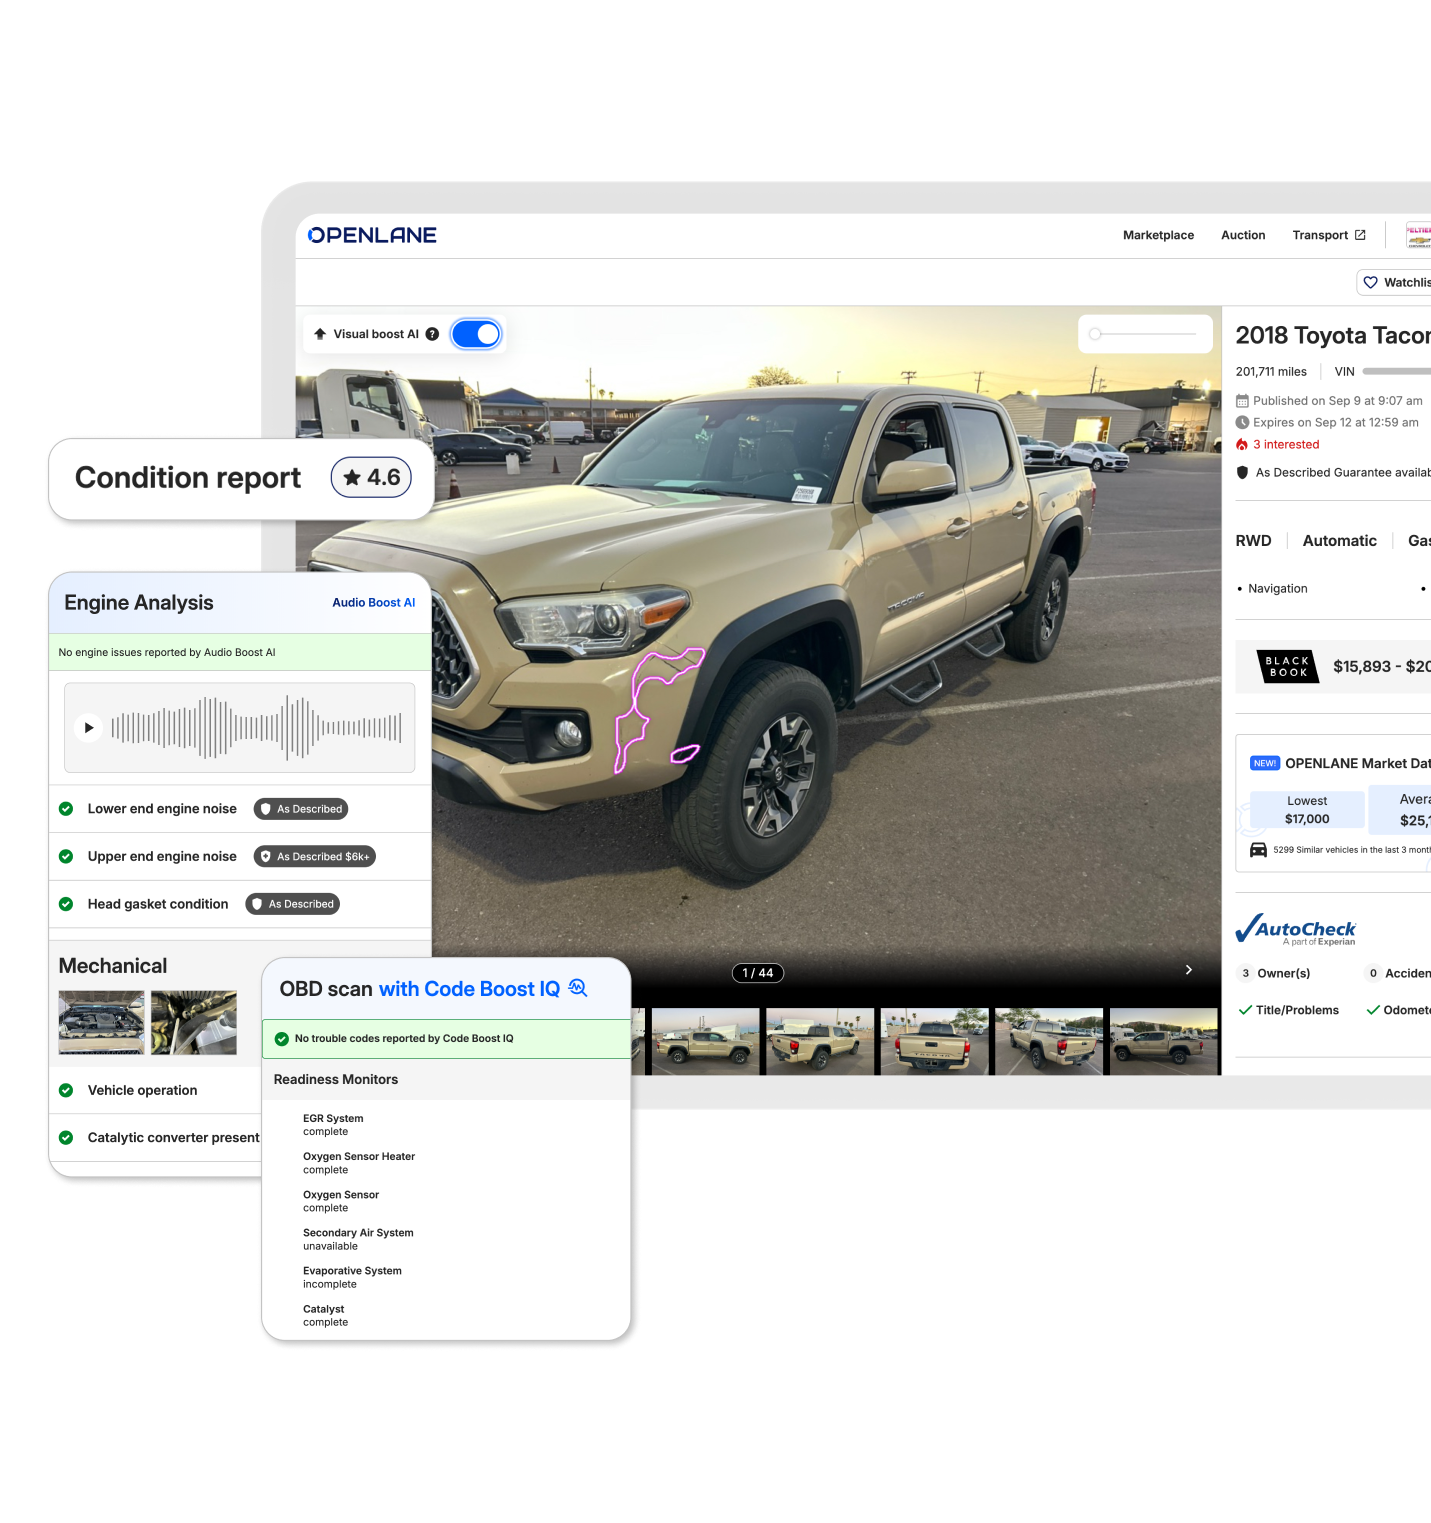Image resolution: width=1431 pixels, height=1523 pixels.
Task: Click the external link icon beside Transport
Action: 1360,235
